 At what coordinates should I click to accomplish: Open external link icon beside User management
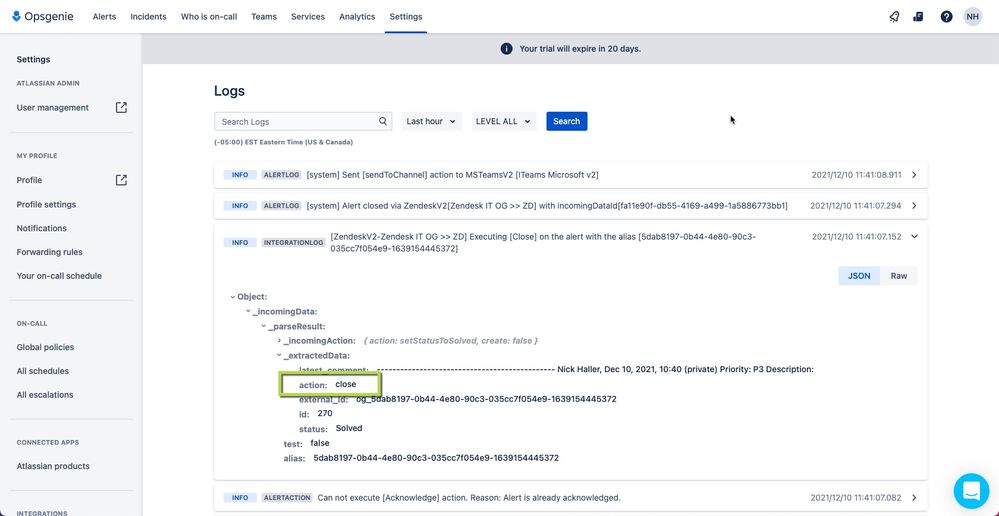121,108
